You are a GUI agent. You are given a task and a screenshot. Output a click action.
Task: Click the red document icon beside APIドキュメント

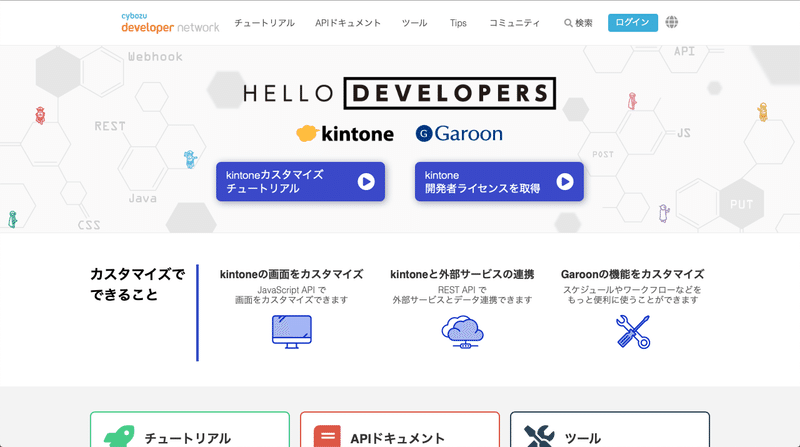[327, 436]
